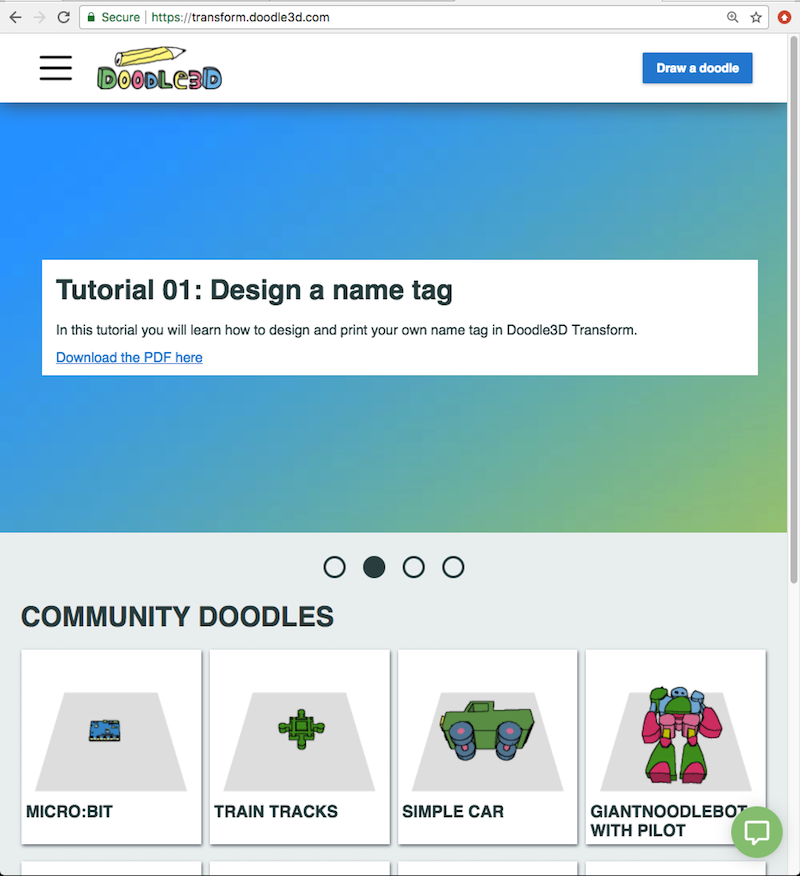Go back in browser history
The width and height of the screenshot is (800, 876).
tap(16, 17)
